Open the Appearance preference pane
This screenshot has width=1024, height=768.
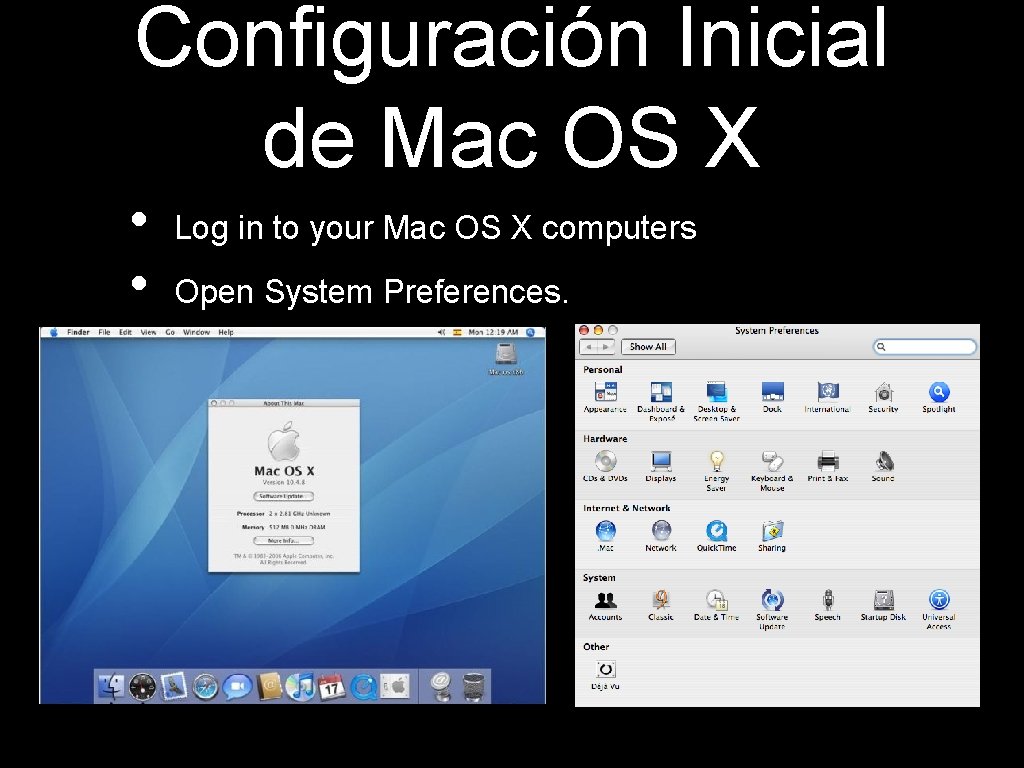pos(605,397)
